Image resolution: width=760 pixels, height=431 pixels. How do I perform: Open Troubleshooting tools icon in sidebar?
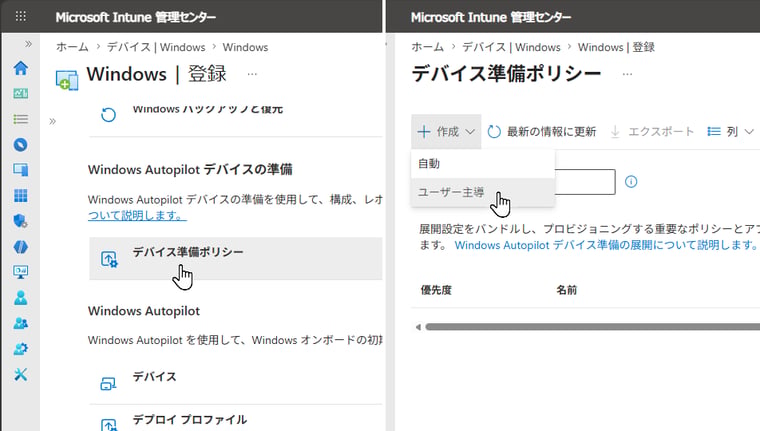tap(20, 374)
